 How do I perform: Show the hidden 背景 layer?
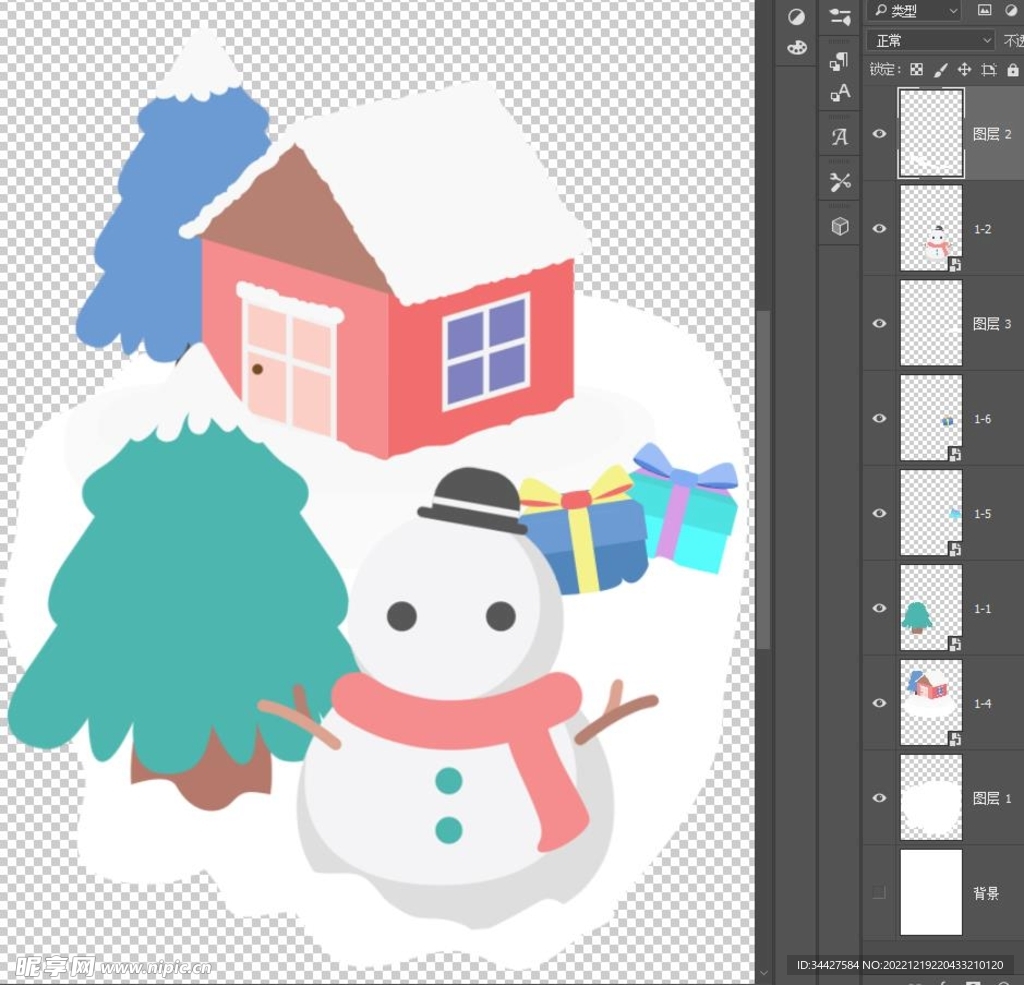click(x=880, y=893)
